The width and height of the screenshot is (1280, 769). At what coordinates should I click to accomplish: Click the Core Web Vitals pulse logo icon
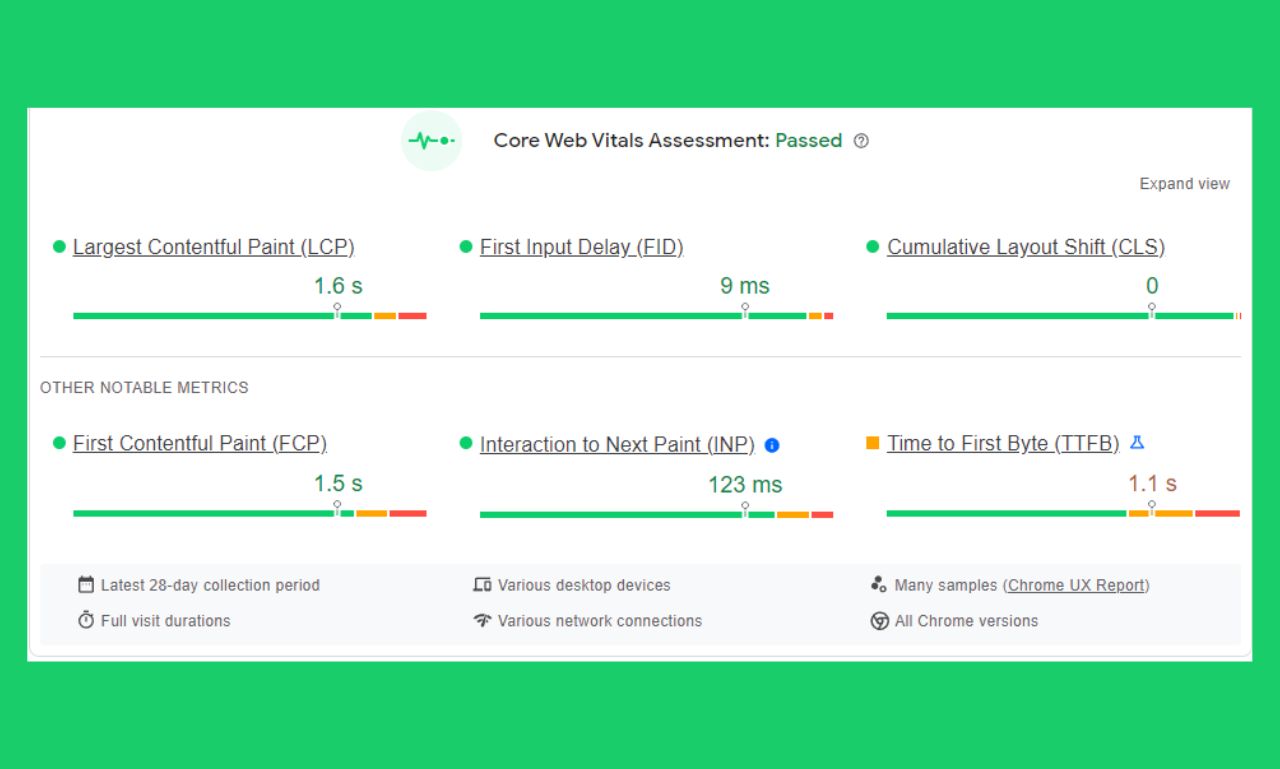click(x=431, y=141)
